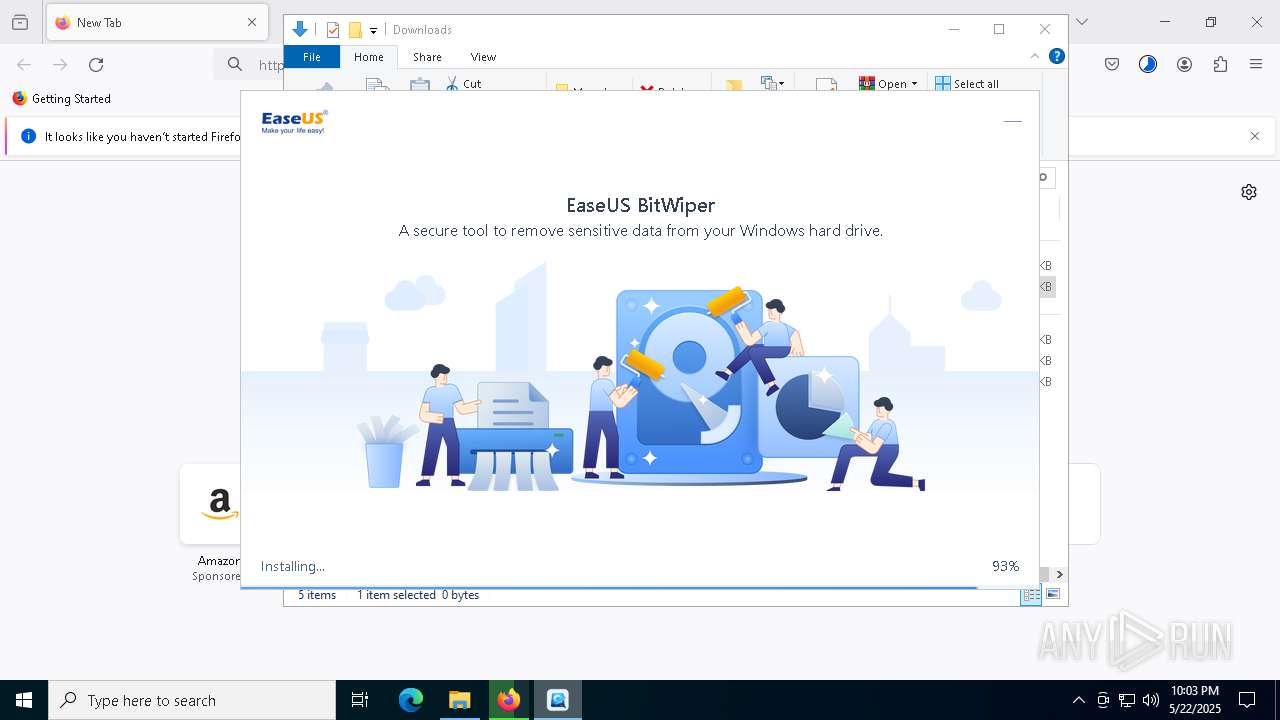Click the Cut command in Explorer ribbon
Viewport: 1280px width, 720px height.
point(464,84)
